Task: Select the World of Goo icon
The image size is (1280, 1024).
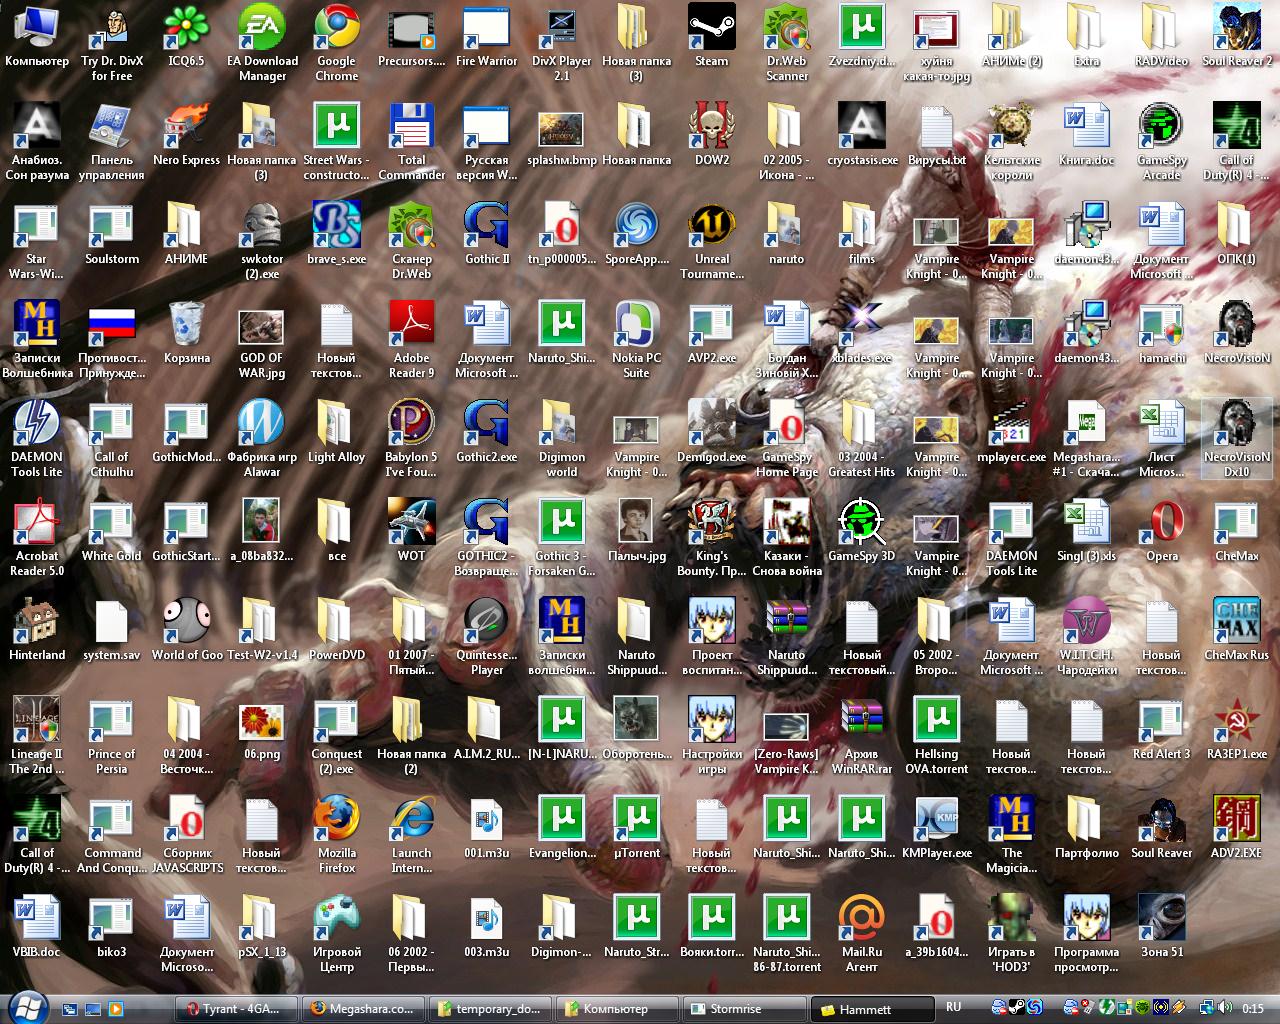Action: (186, 622)
